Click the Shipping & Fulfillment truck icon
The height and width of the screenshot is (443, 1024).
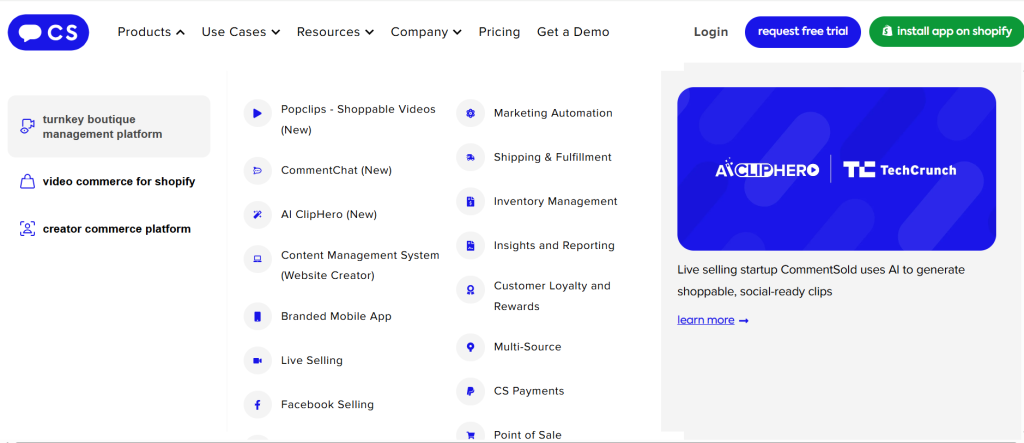(x=470, y=158)
